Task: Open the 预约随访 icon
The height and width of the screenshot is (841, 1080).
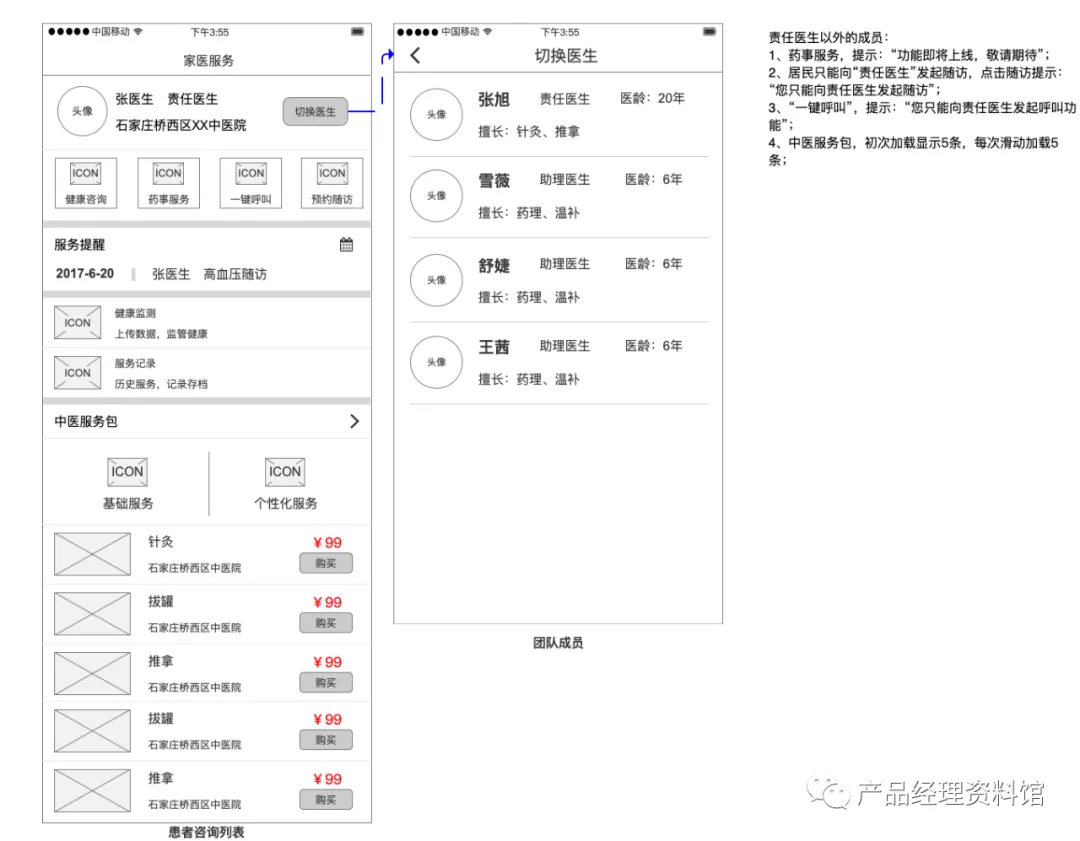Action: pos(332,183)
